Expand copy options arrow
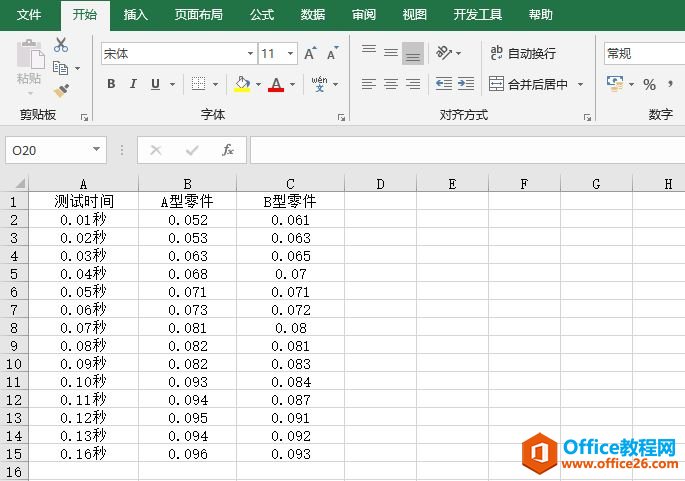The height and width of the screenshot is (481, 685). [77, 68]
